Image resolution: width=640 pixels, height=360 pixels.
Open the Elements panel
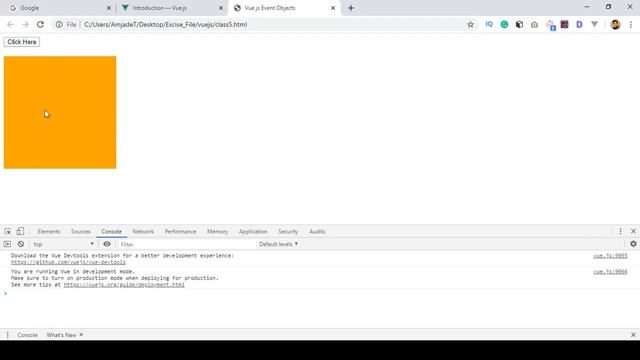(49, 231)
